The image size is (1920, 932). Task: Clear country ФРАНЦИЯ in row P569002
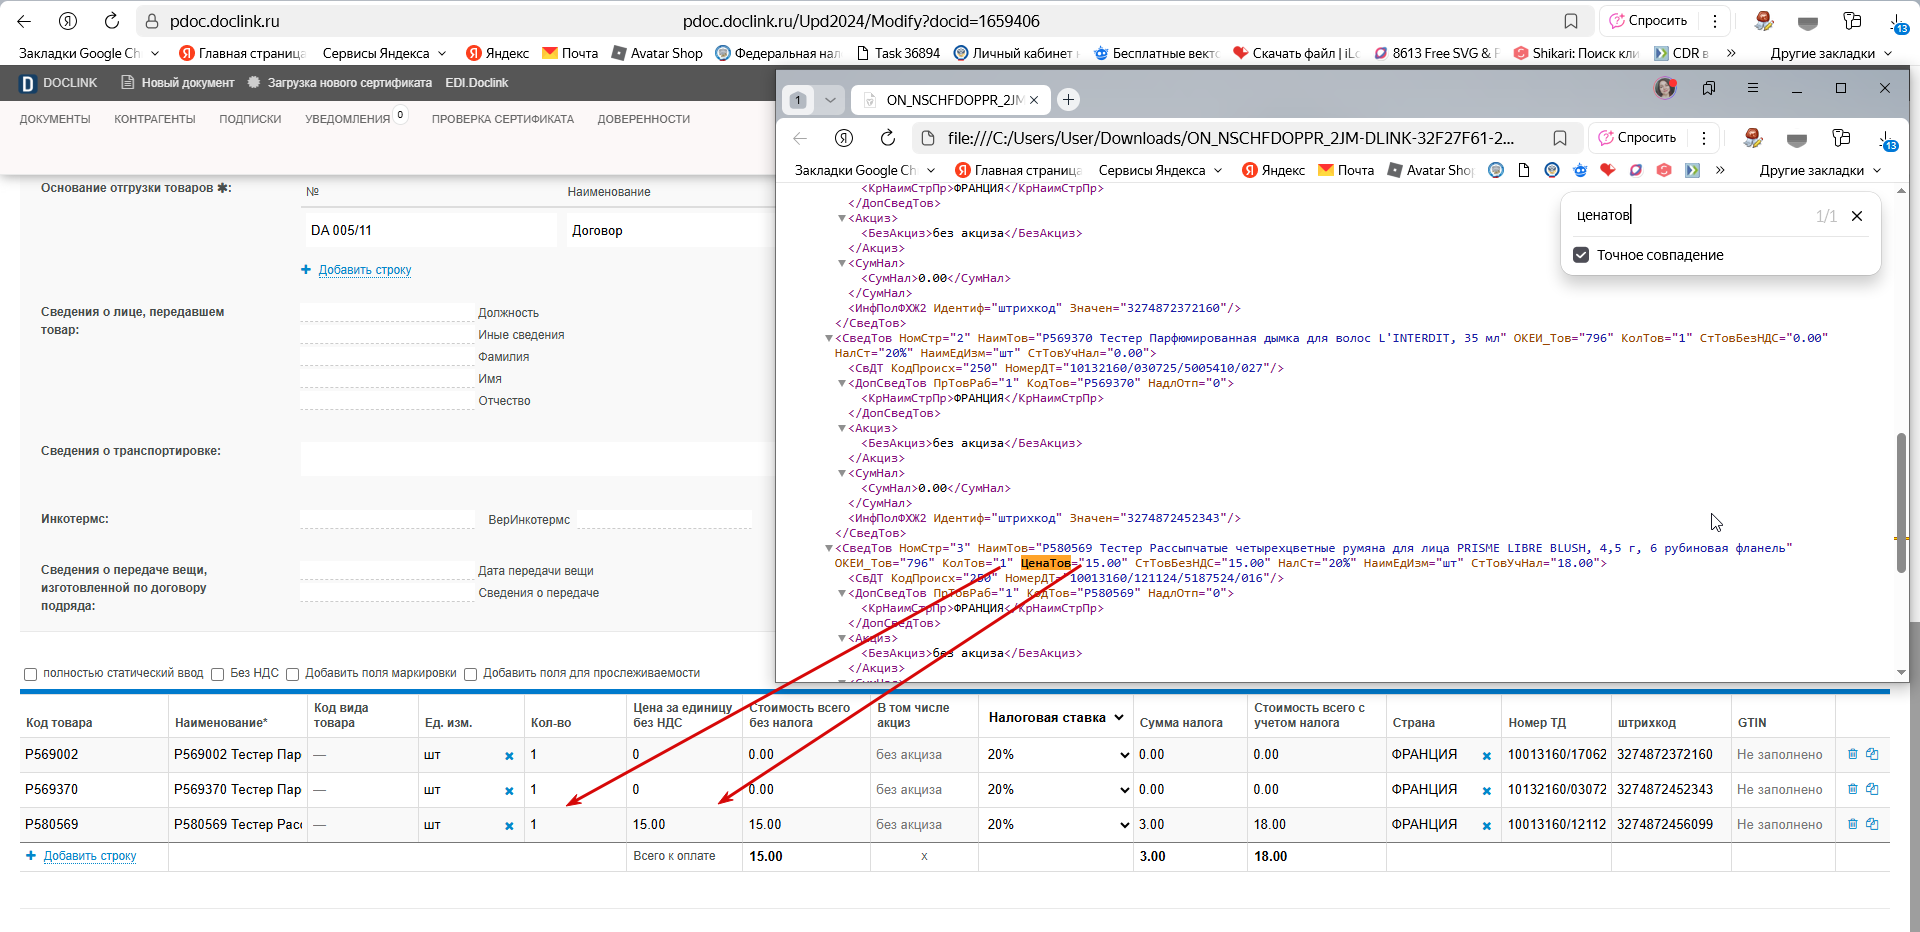pos(1486,756)
